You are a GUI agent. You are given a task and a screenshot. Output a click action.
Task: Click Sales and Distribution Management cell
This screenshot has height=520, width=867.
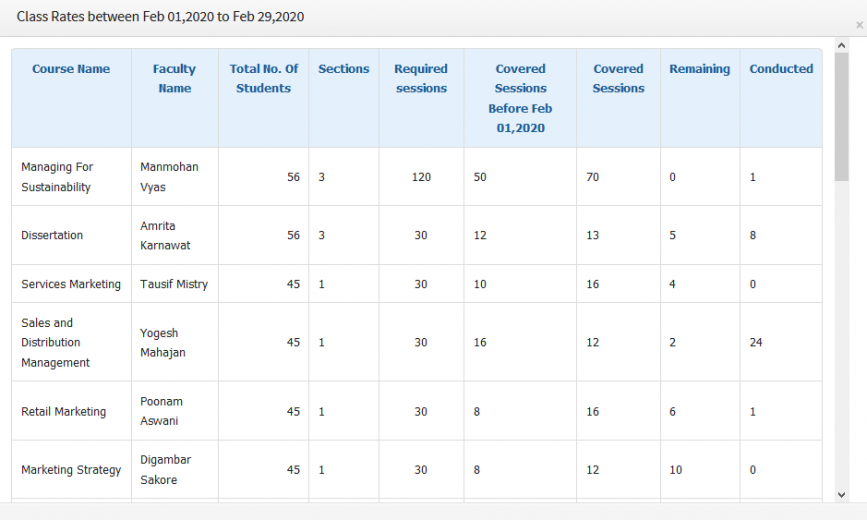pos(71,342)
